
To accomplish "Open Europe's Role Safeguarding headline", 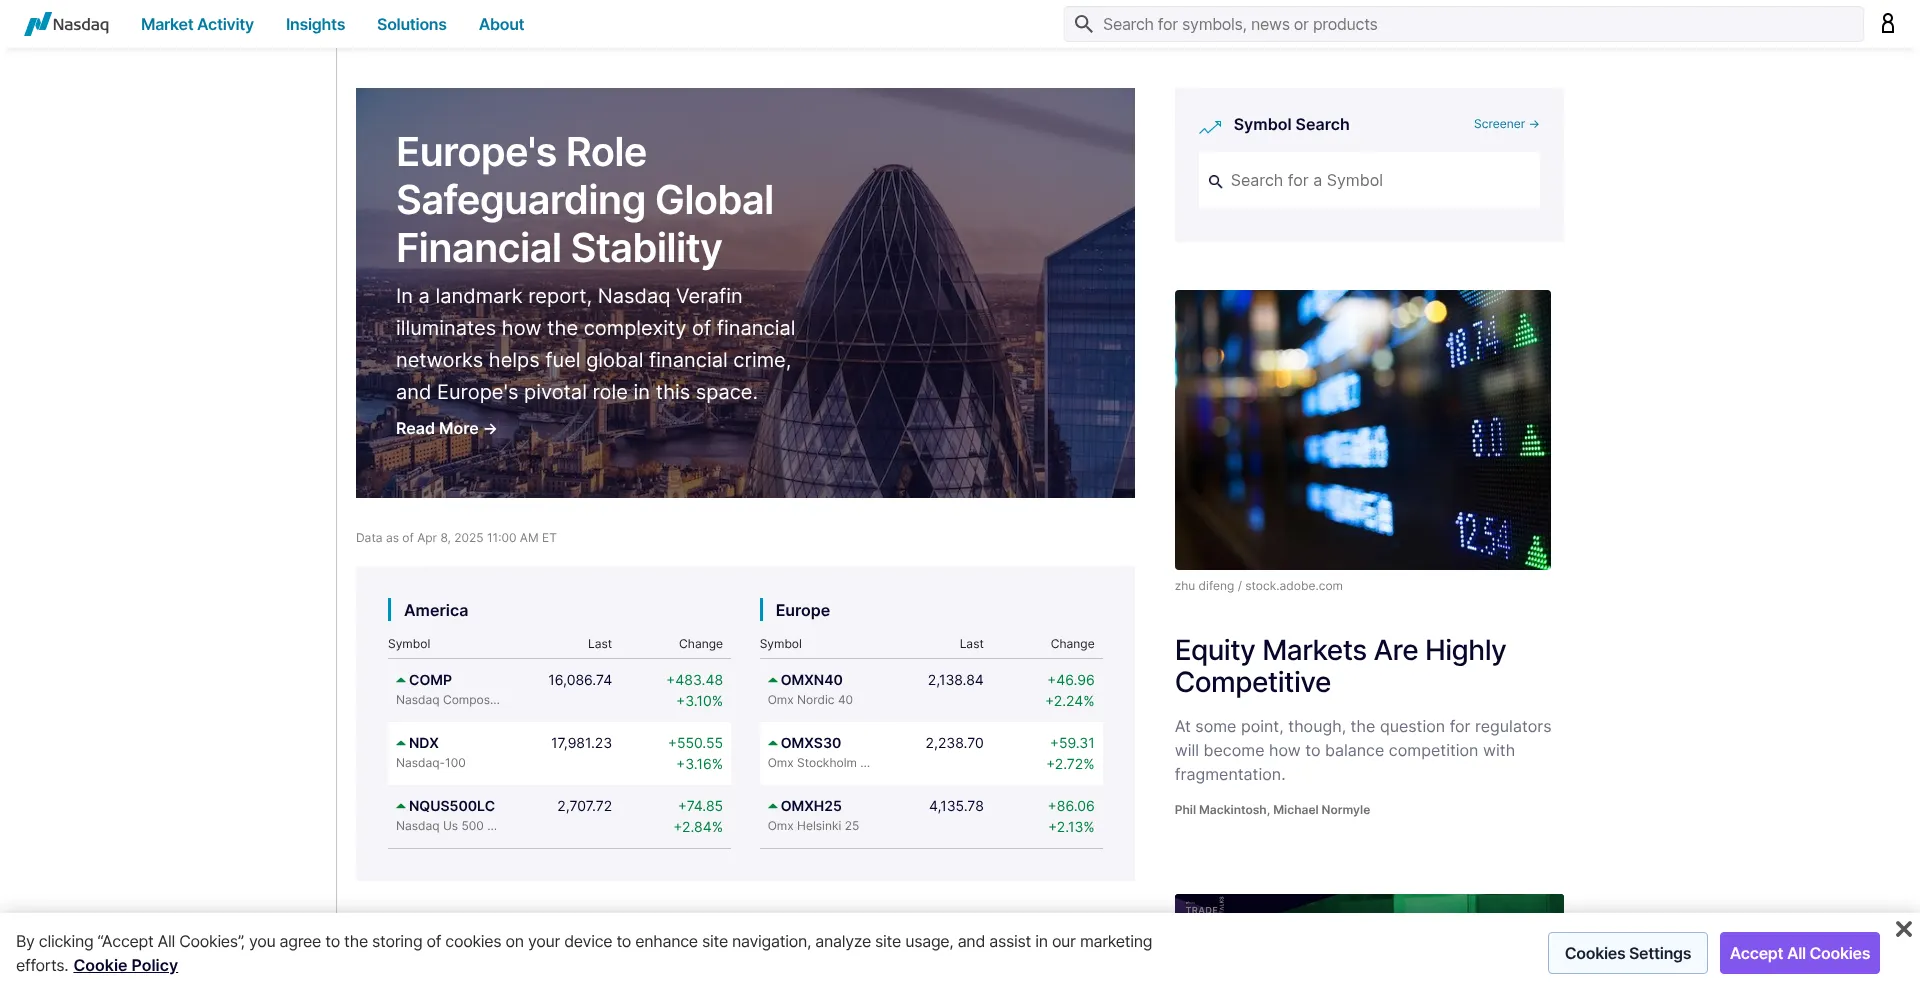I will pos(585,200).
